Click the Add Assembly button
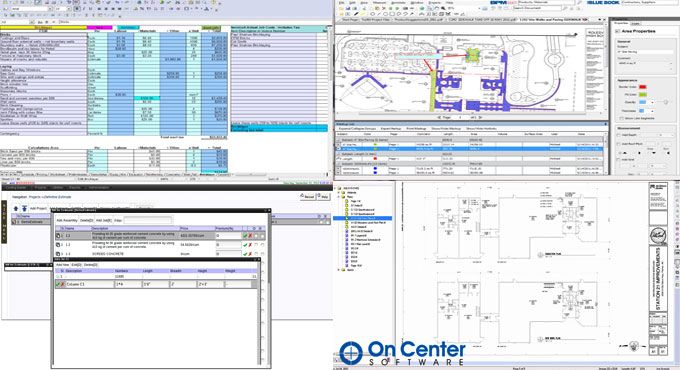The image size is (680, 370). 67,220
